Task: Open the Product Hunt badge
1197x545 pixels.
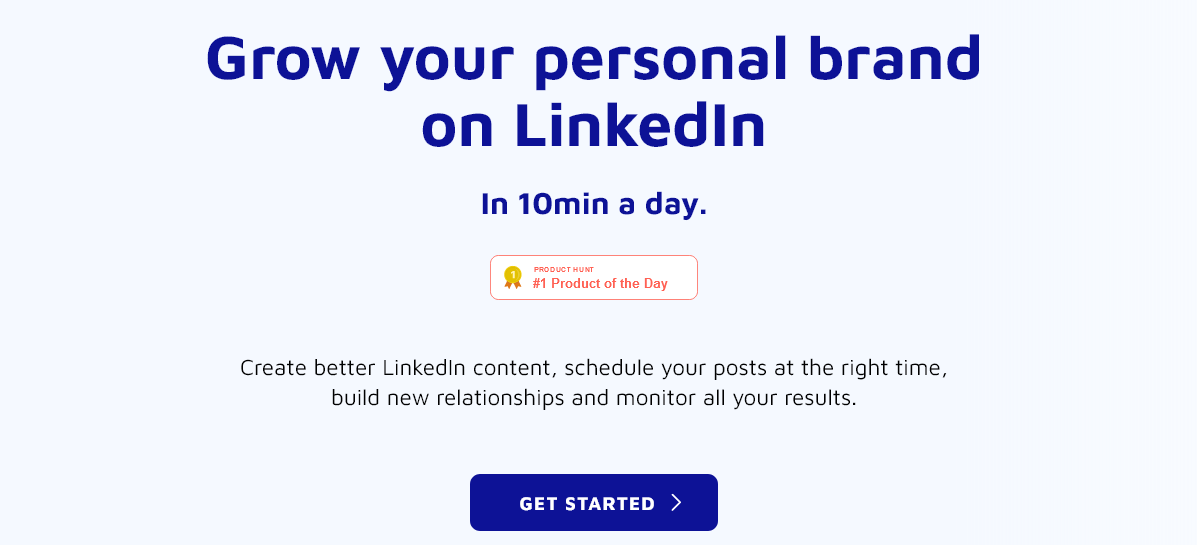Action: coord(594,277)
